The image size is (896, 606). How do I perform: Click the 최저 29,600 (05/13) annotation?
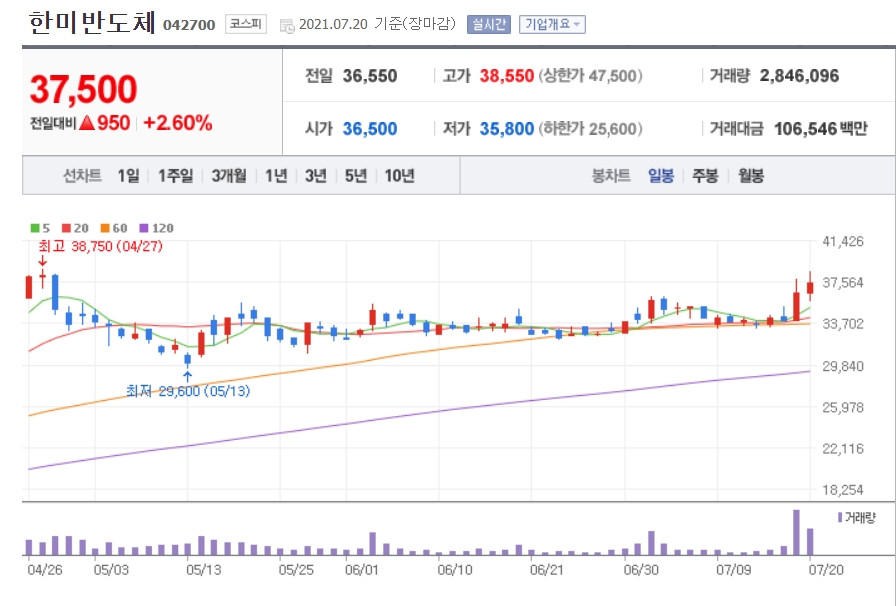188,392
